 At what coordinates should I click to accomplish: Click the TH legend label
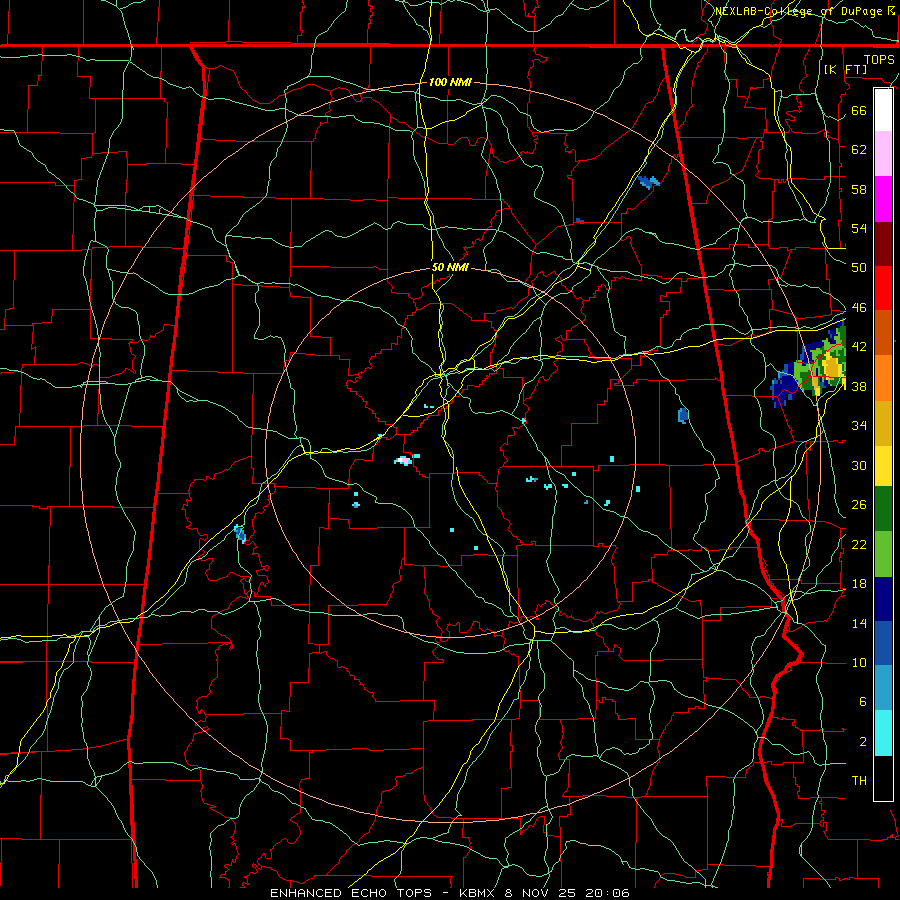[859, 781]
